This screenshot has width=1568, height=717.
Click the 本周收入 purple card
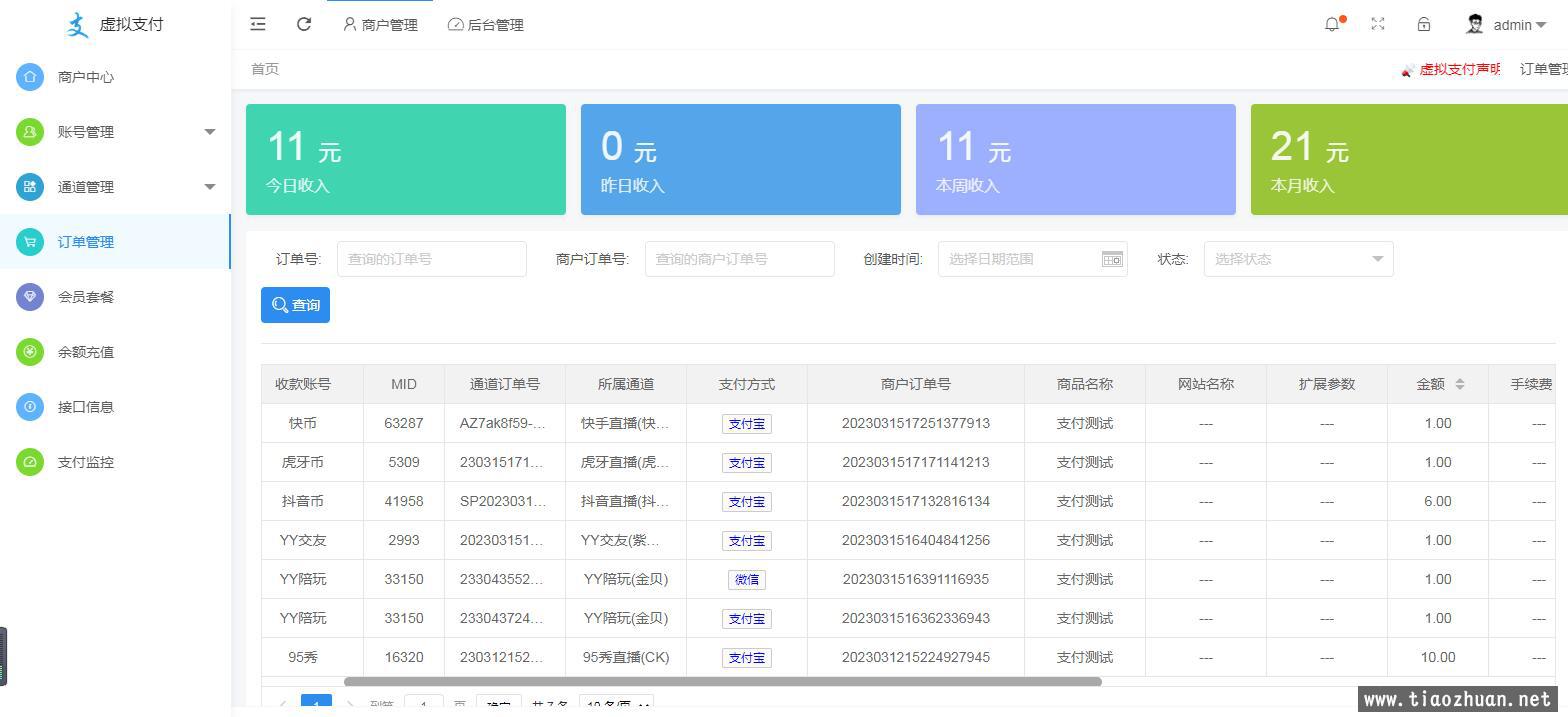tap(1076, 159)
